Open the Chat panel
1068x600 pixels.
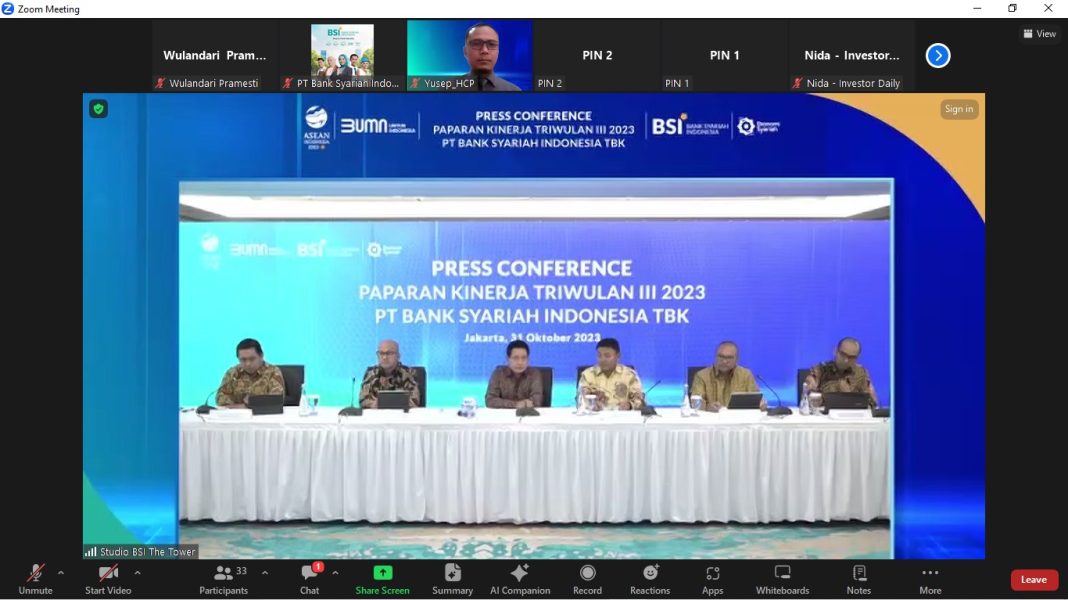point(310,580)
